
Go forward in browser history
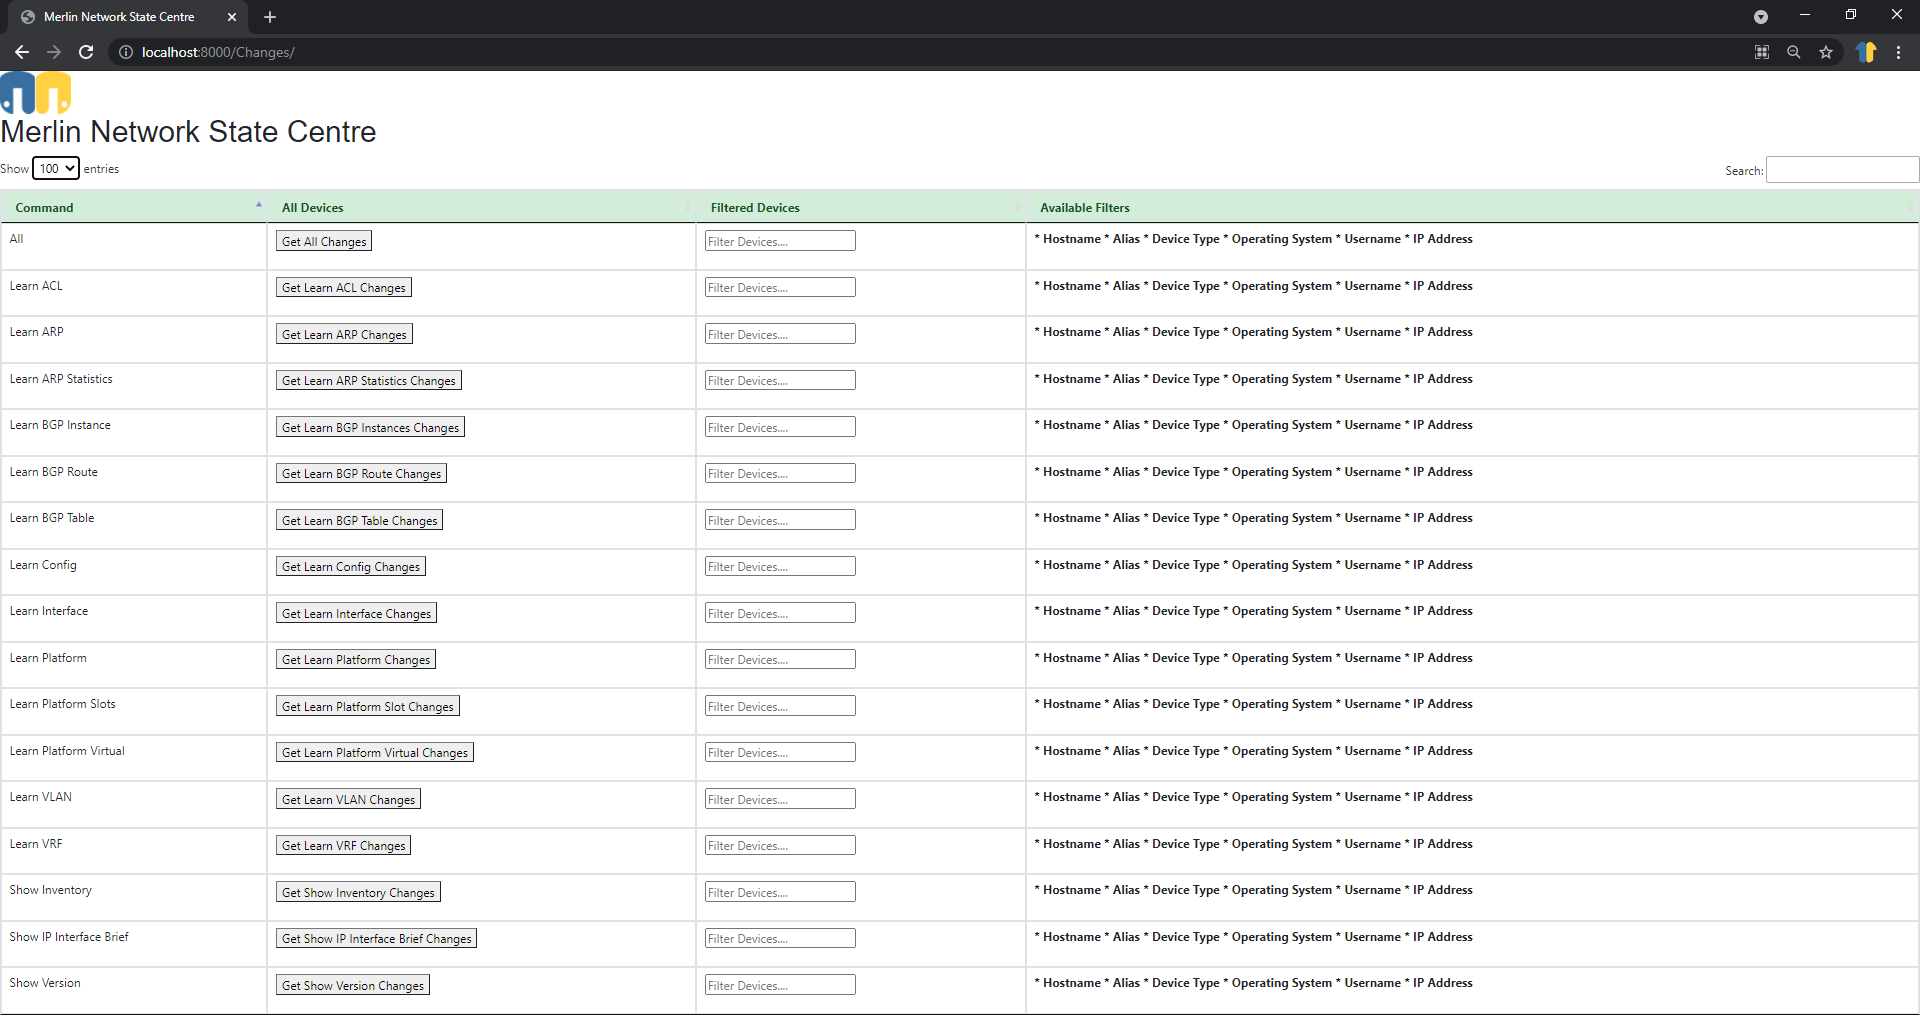tap(54, 52)
